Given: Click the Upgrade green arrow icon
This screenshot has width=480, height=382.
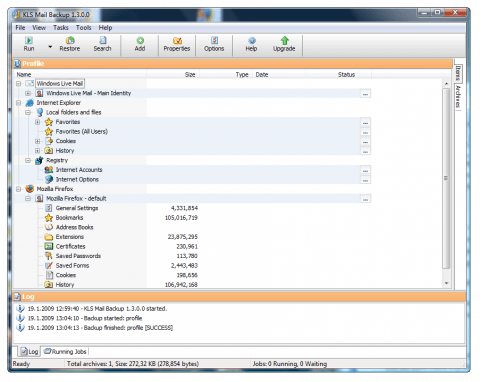Looking at the screenshot, I should pyautogui.click(x=284, y=41).
